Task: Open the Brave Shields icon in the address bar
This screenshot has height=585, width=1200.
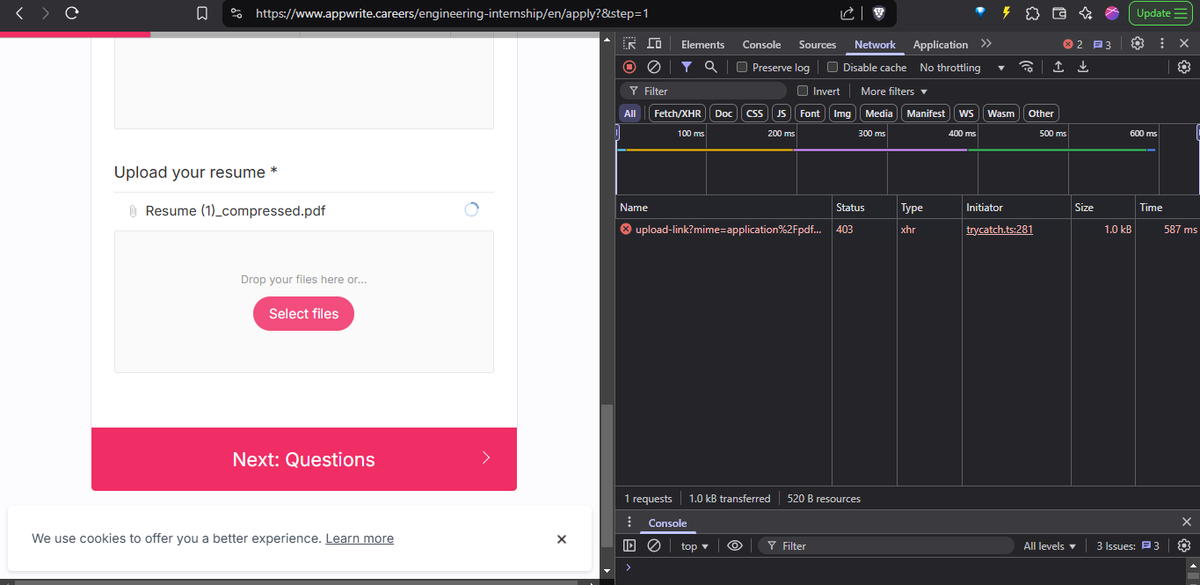Action: (878, 14)
